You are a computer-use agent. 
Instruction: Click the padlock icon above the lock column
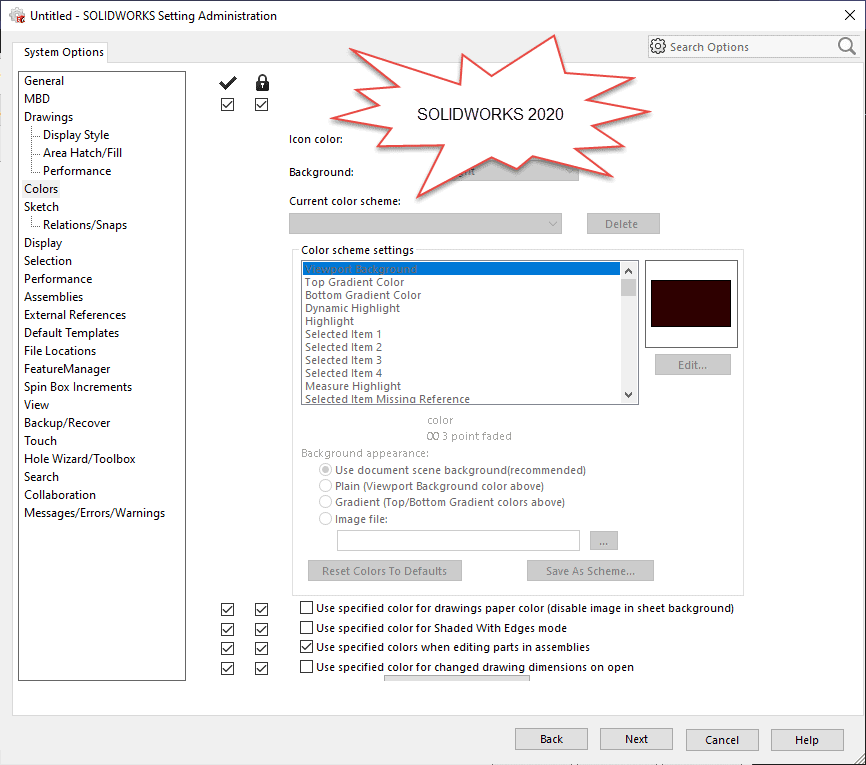[x=262, y=83]
